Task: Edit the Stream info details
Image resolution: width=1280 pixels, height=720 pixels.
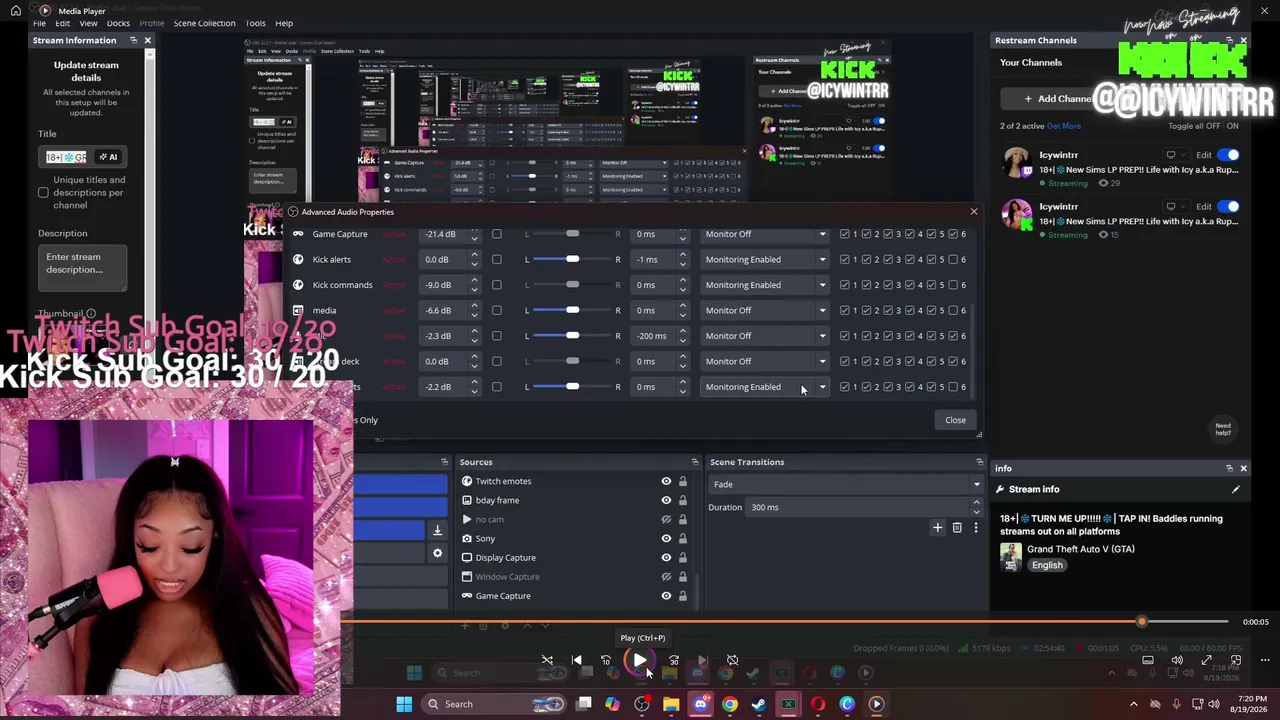Action: pos(1236,489)
